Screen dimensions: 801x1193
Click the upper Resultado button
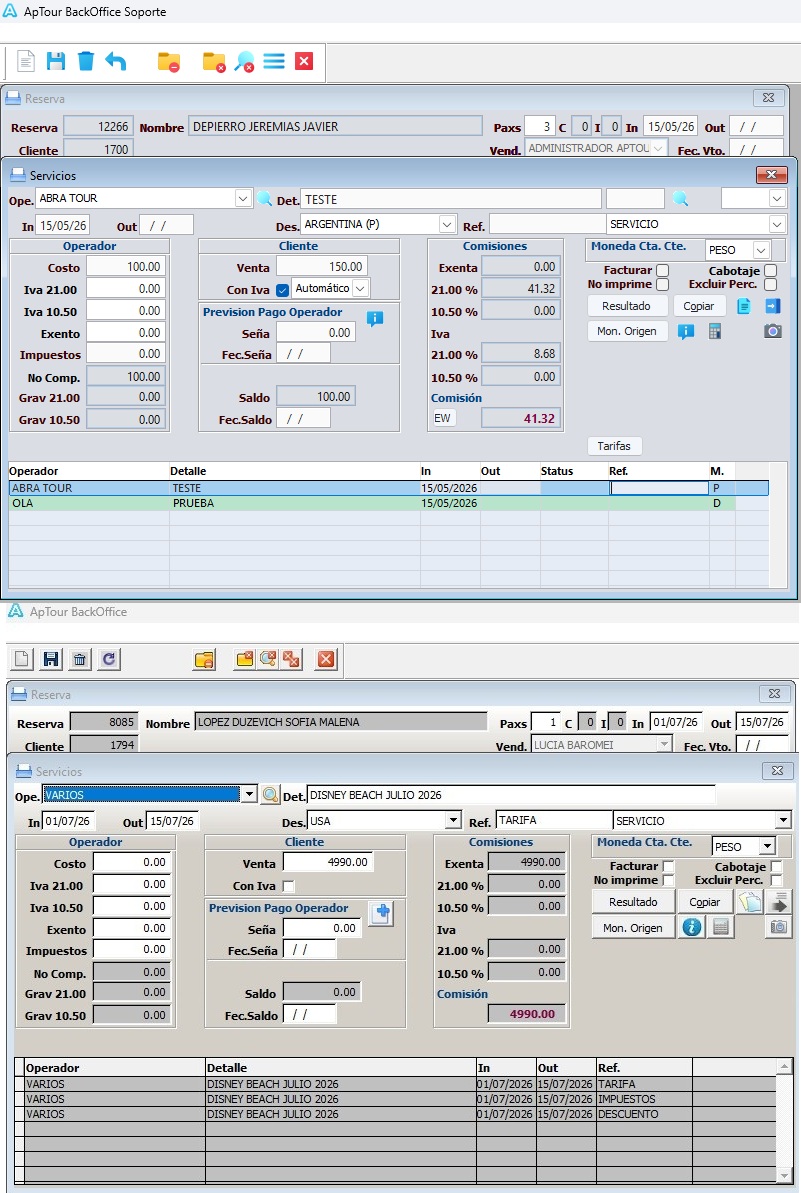tap(626, 306)
